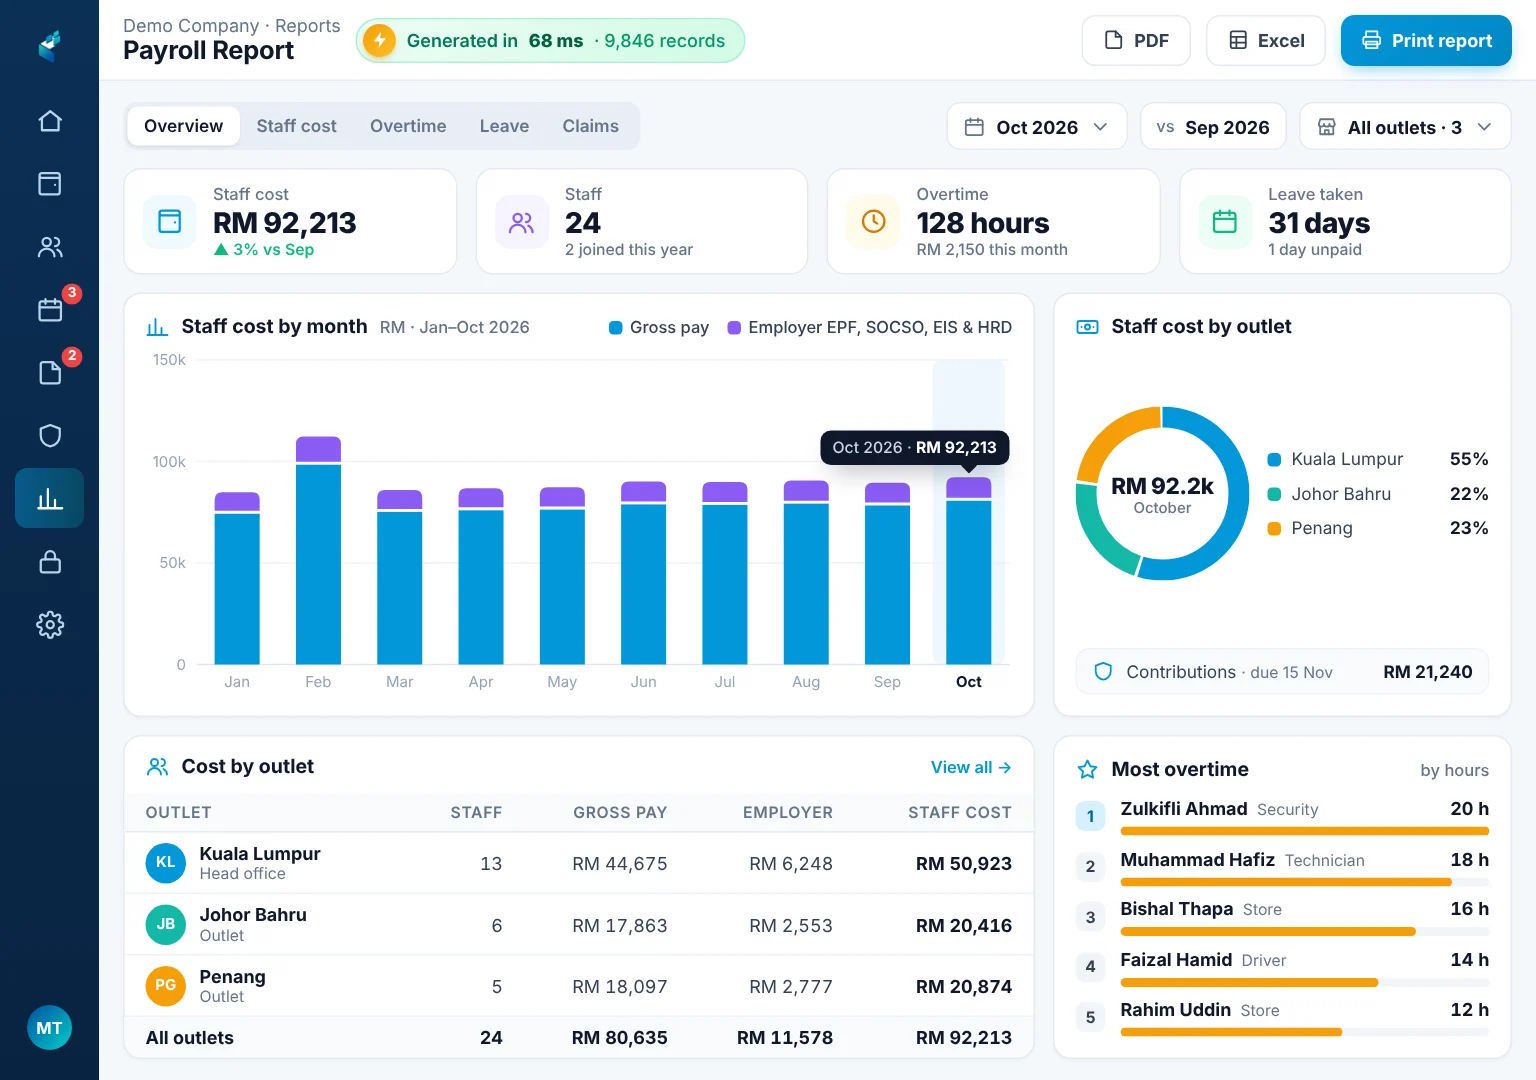Click the STAFF COST column header

(x=960, y=813)
